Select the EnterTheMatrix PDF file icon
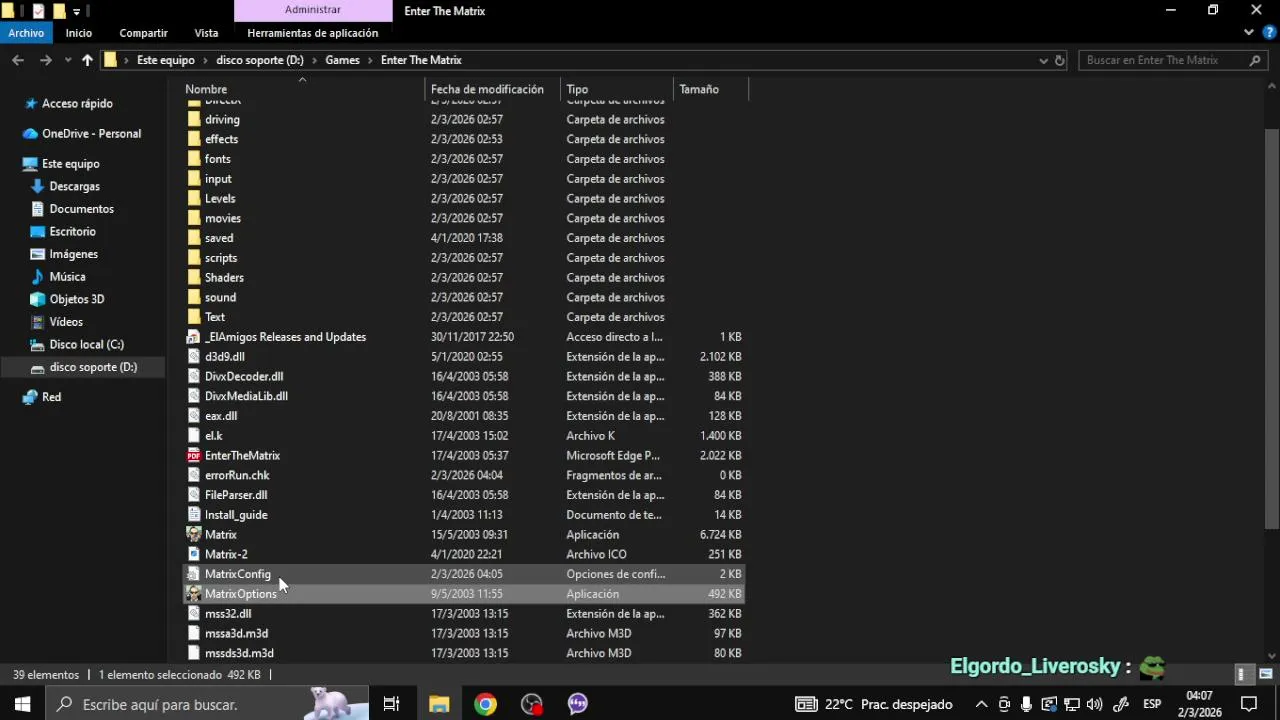Screen dimensions: 1280x720 click(x=194, y=456)
